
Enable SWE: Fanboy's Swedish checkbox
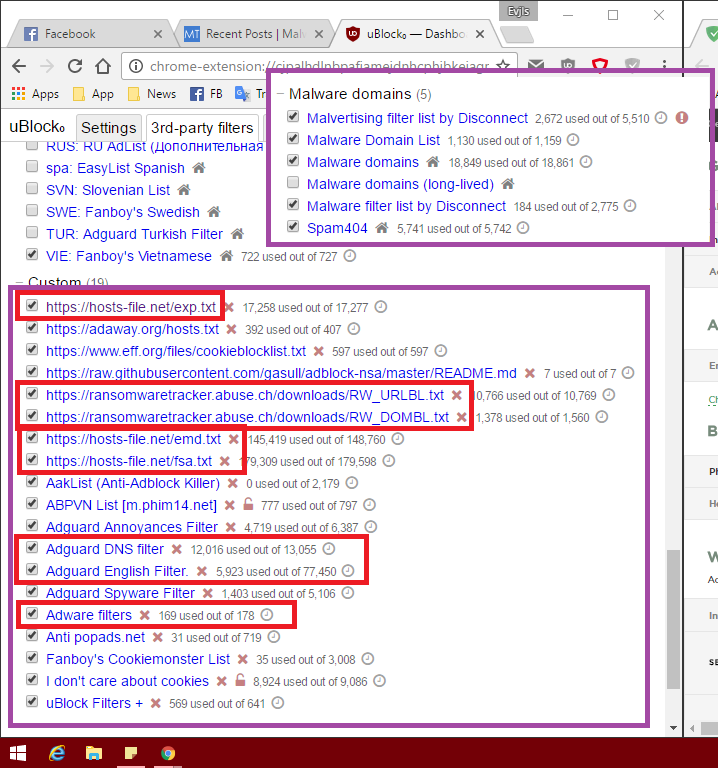[32, 211]
